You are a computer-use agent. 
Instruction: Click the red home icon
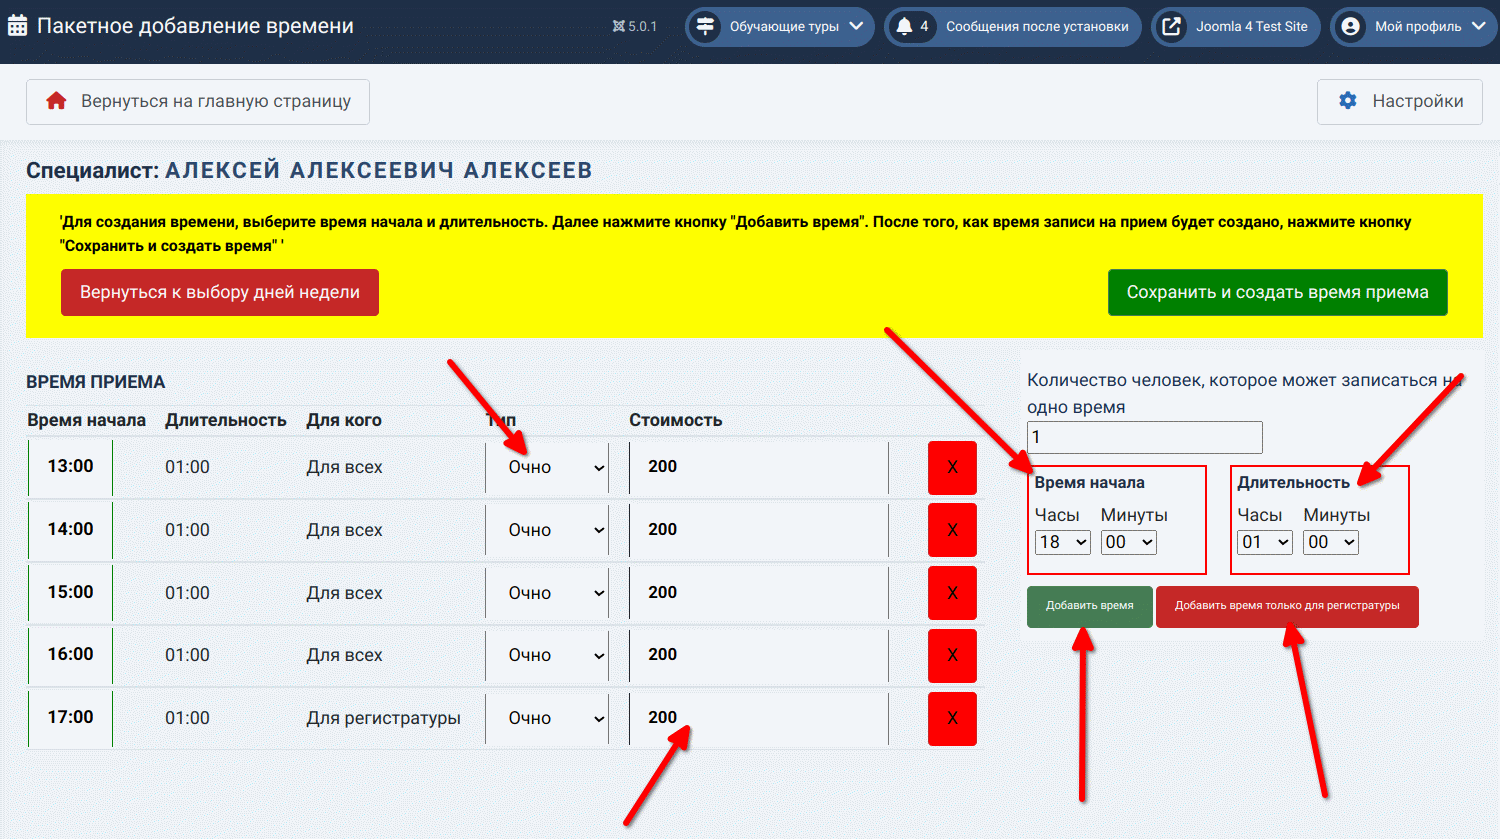(56, 101)
